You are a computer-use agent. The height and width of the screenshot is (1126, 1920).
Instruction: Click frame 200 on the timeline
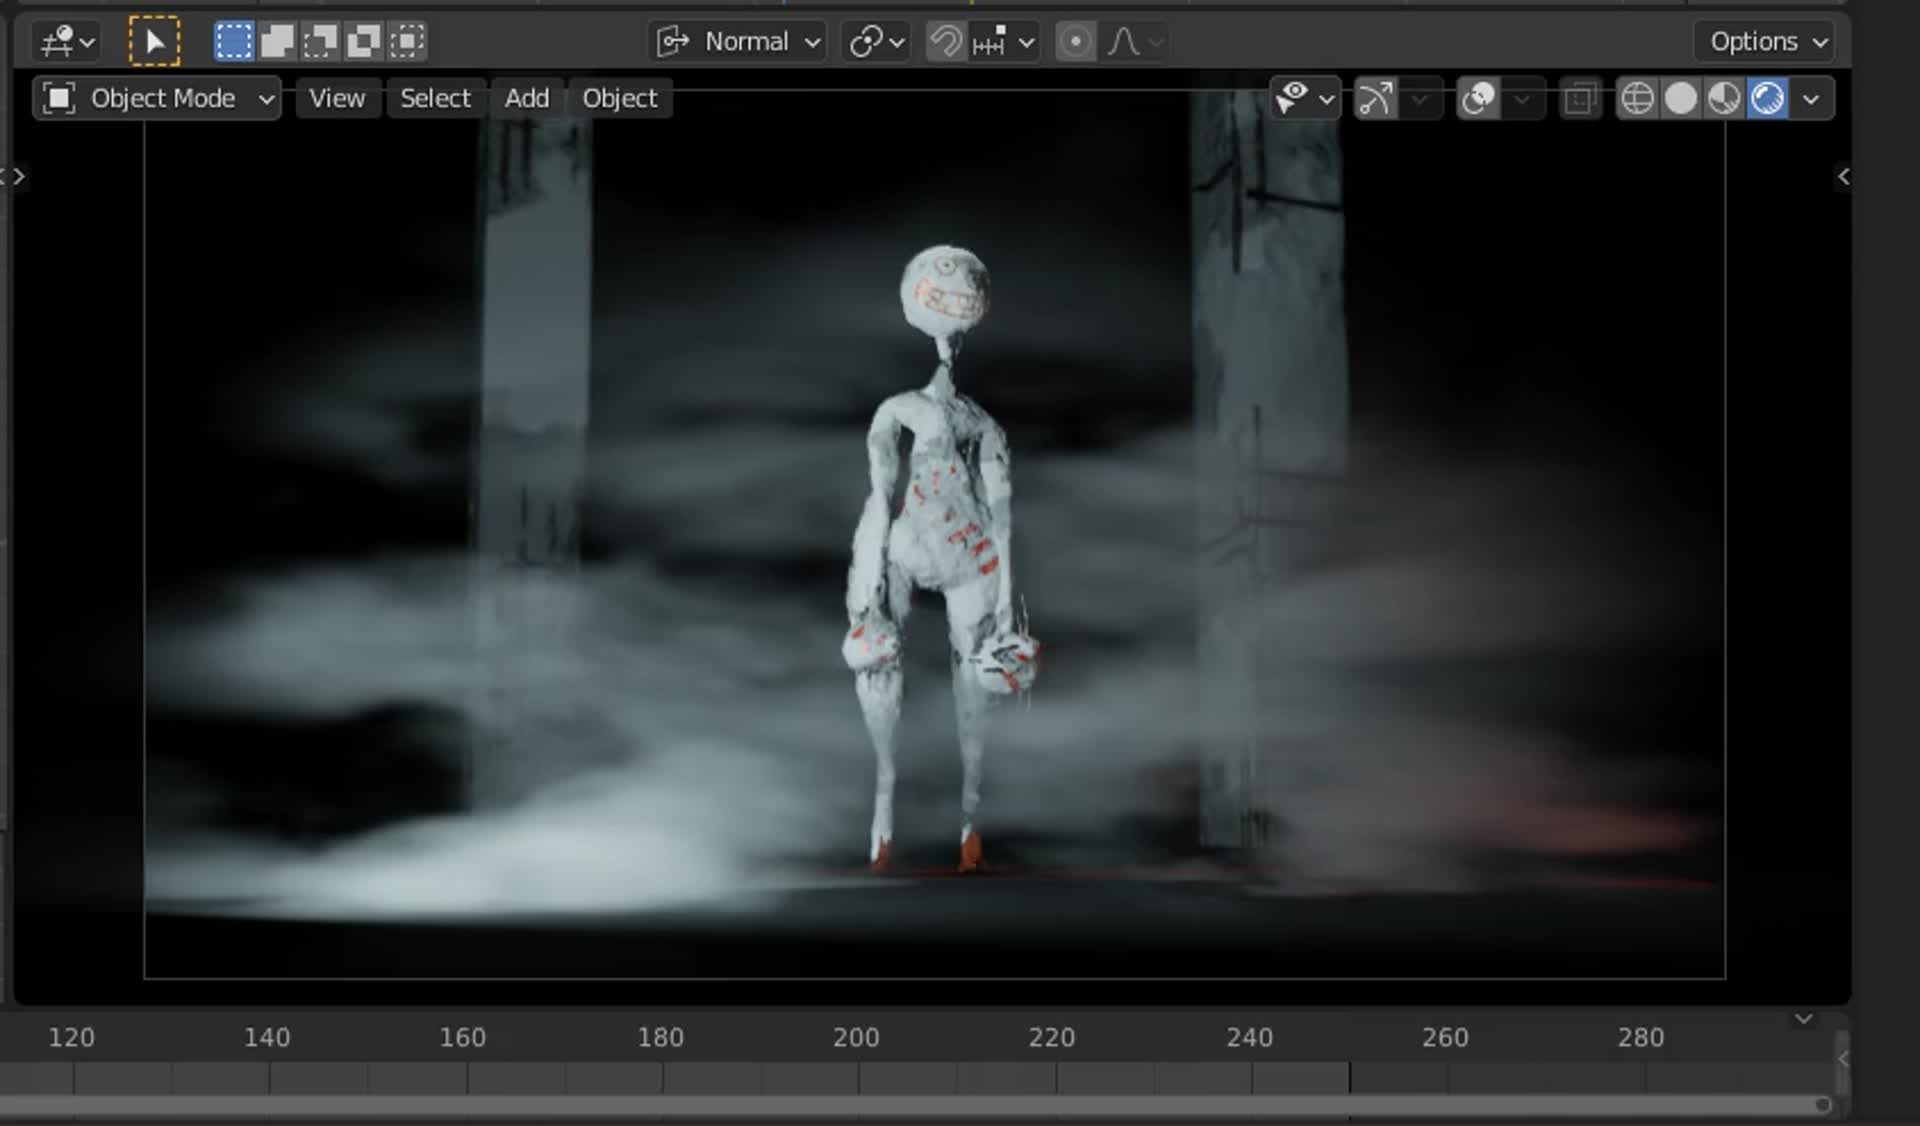(x=856, y=1038)
